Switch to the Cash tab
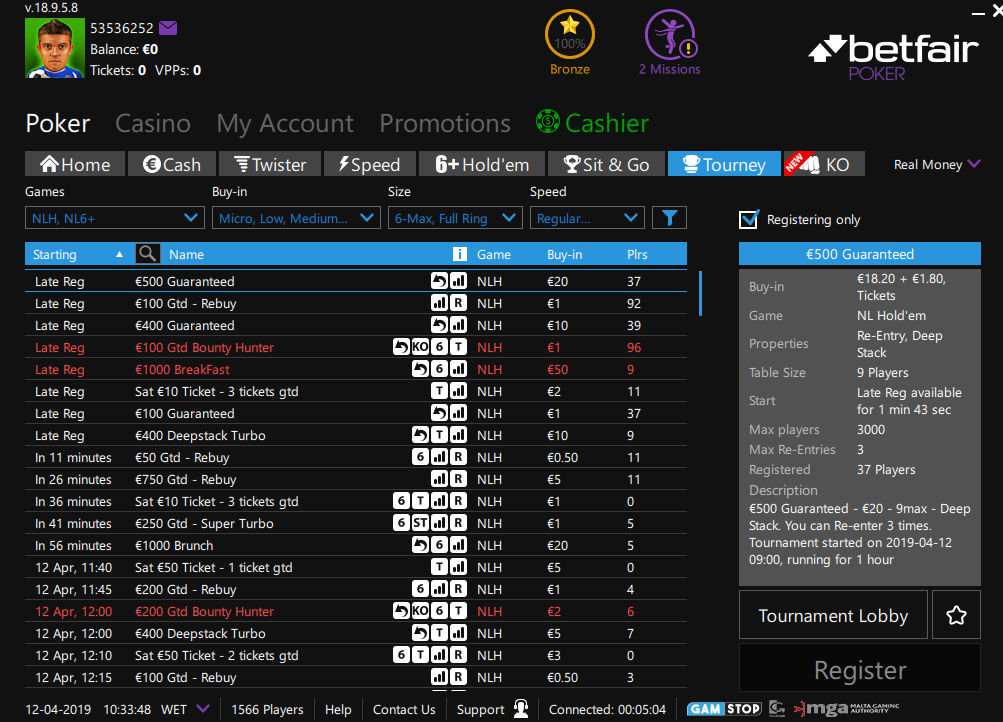1003x722 pixels. (x=171, y=164)
